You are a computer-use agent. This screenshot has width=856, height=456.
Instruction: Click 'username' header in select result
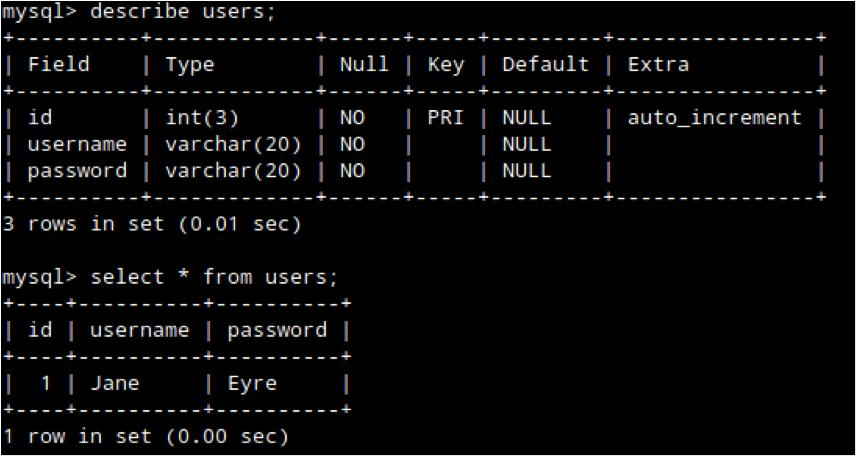(x=139, y=330)
